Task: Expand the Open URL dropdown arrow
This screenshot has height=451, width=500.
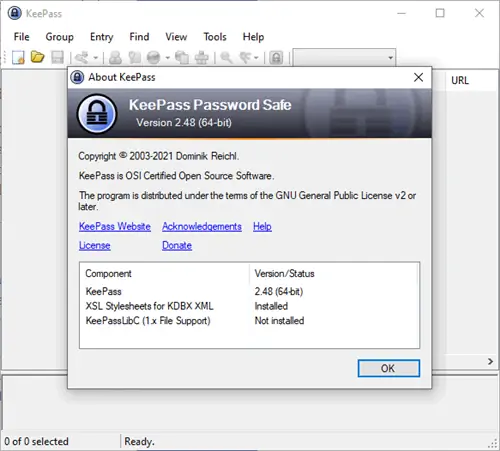Action: point(167,58)
